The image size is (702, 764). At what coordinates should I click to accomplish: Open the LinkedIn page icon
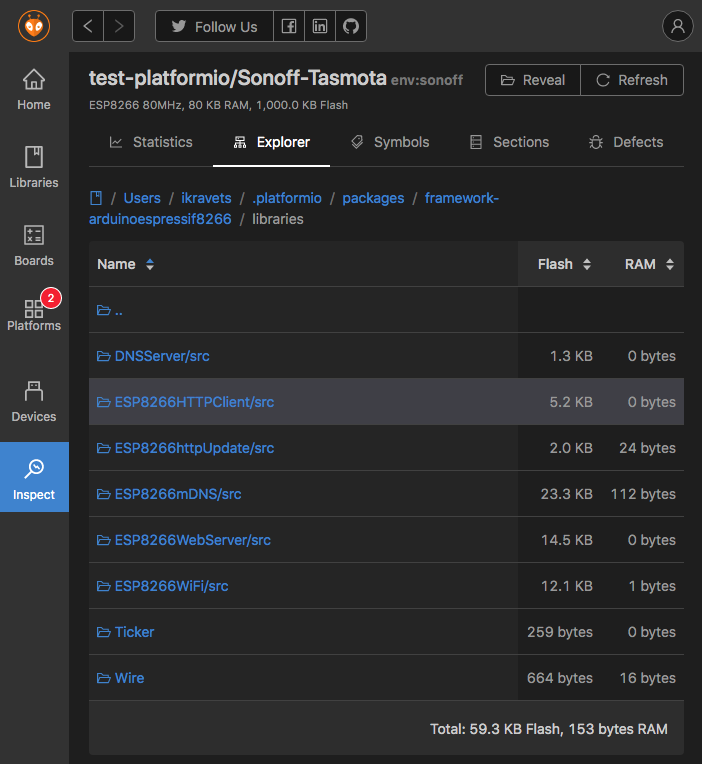(320, 26)
